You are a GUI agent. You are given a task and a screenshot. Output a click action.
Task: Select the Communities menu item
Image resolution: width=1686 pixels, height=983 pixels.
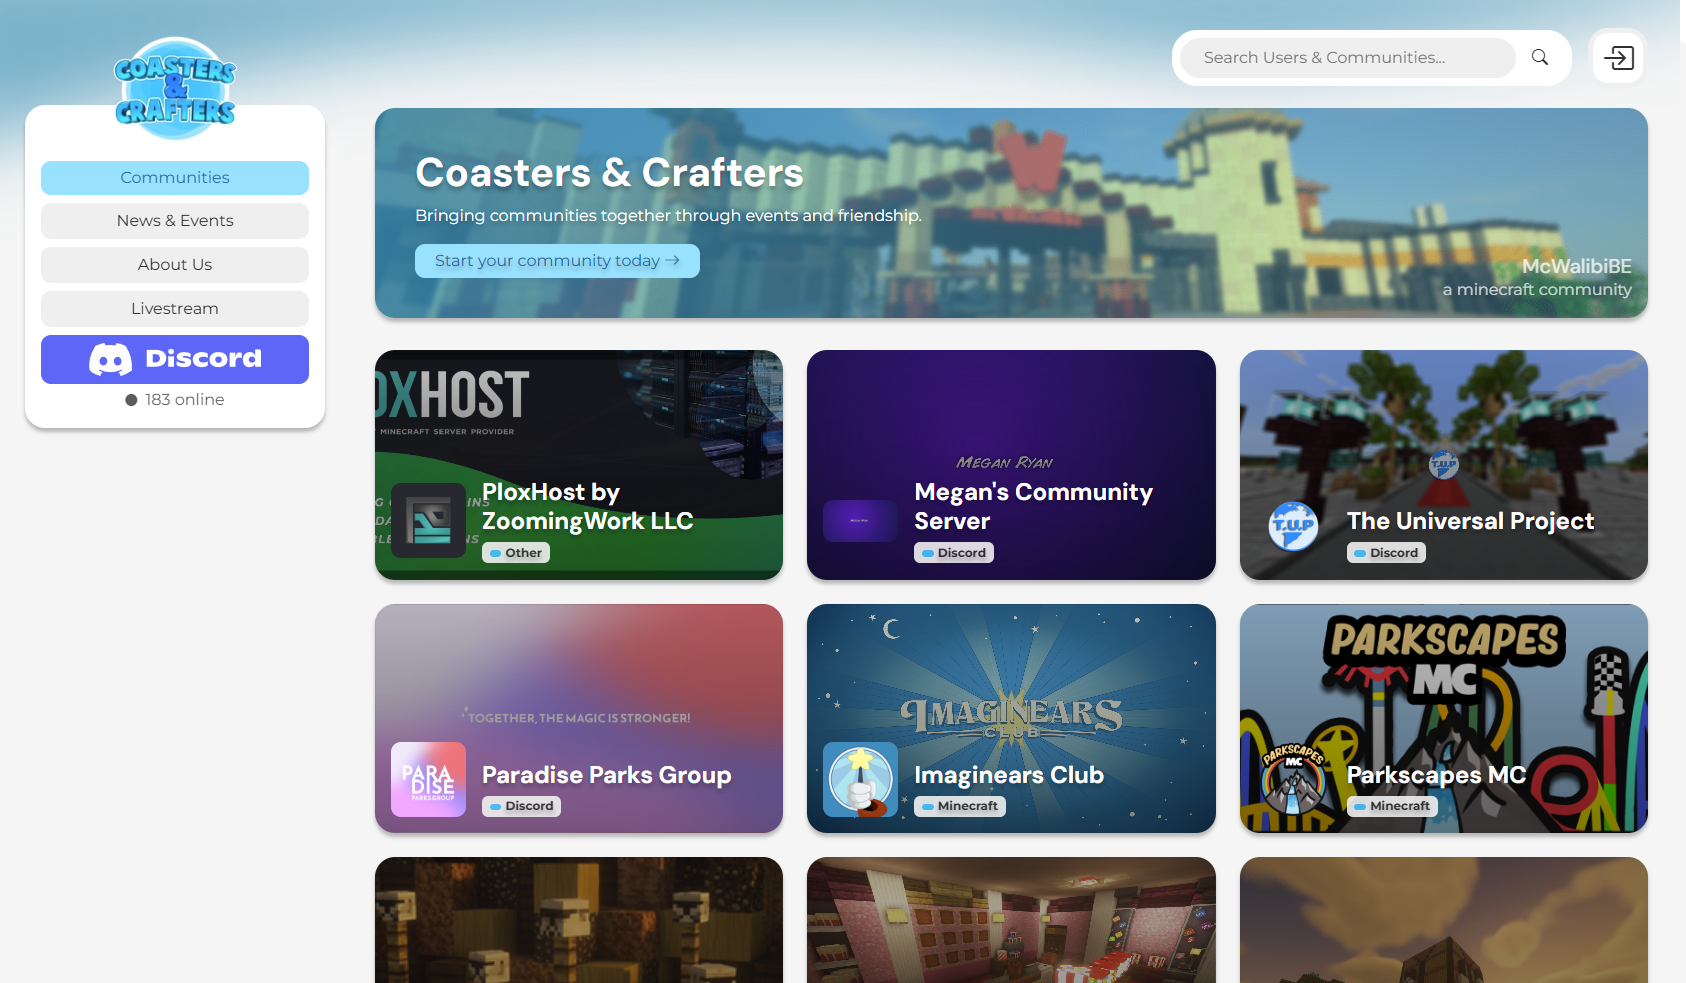tap(175, 178)
